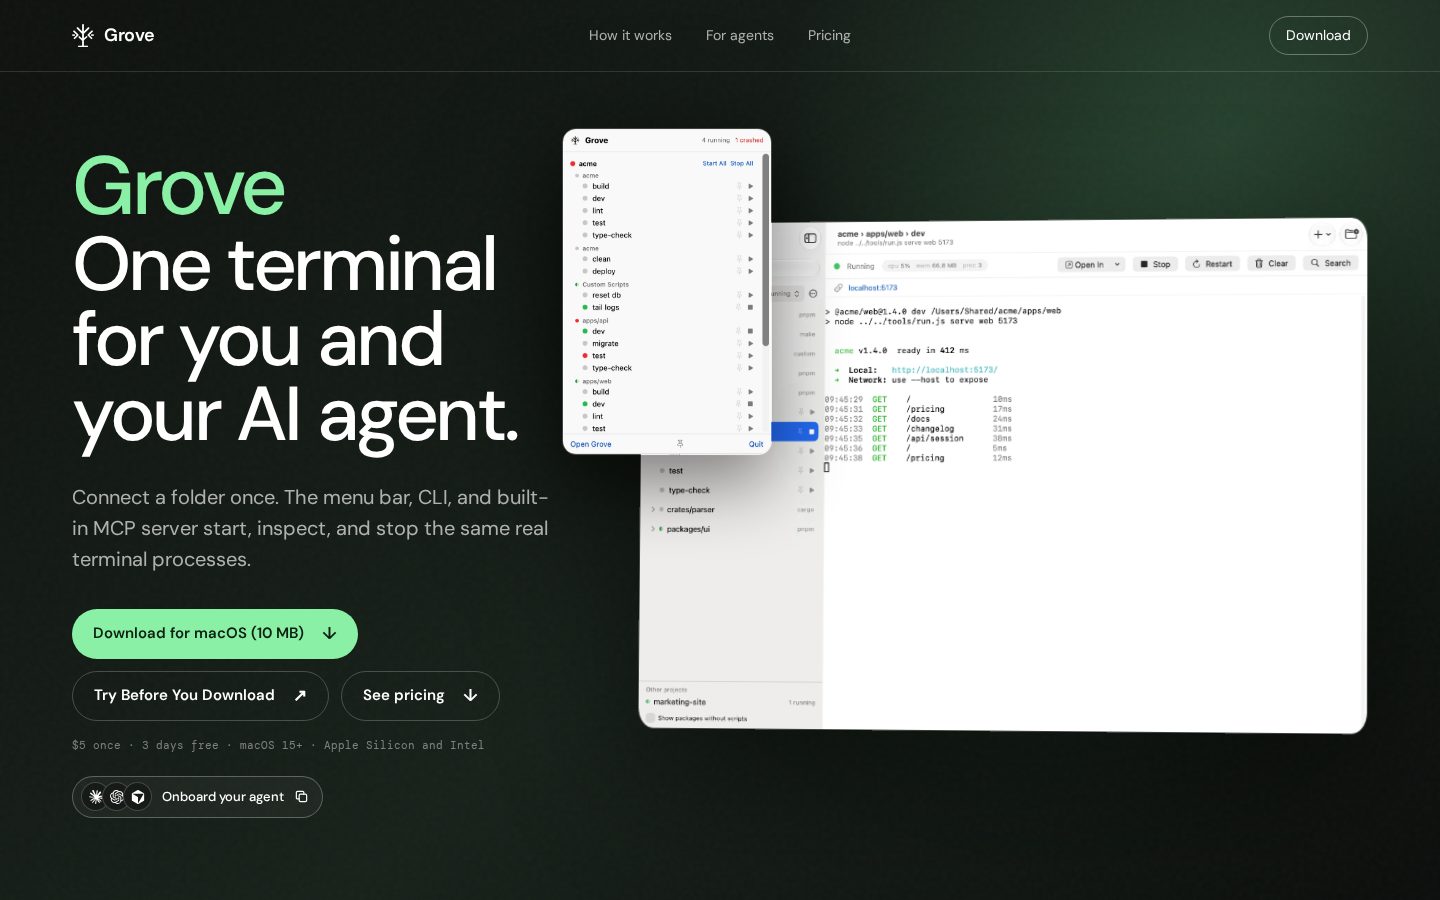Click Download for macOS (10 MB)

(x=215, y=634)
